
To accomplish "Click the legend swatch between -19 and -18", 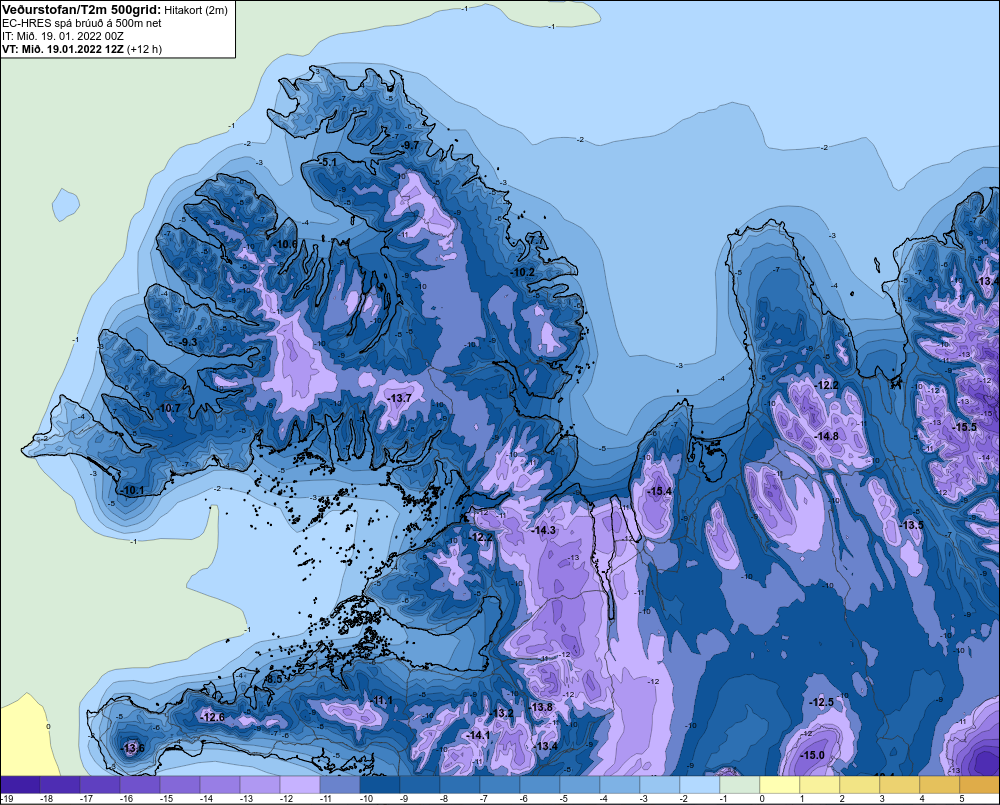I will [20, 785].
